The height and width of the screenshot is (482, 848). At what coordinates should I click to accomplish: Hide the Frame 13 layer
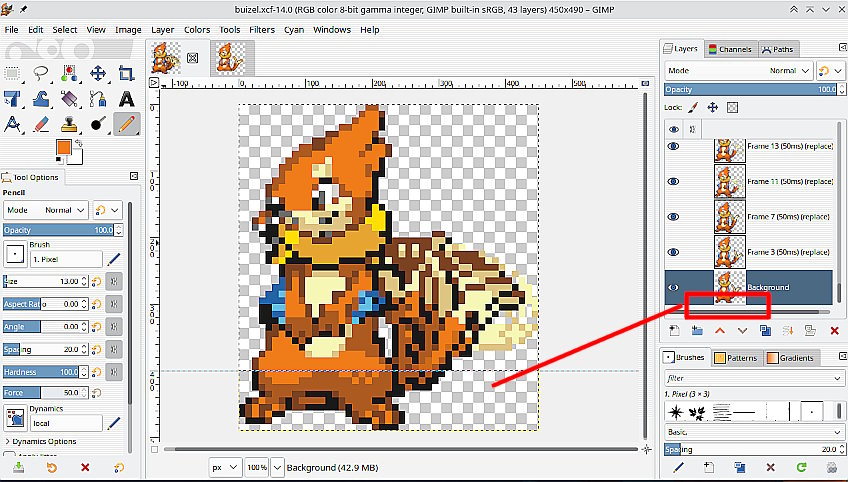tap(673, 147)
